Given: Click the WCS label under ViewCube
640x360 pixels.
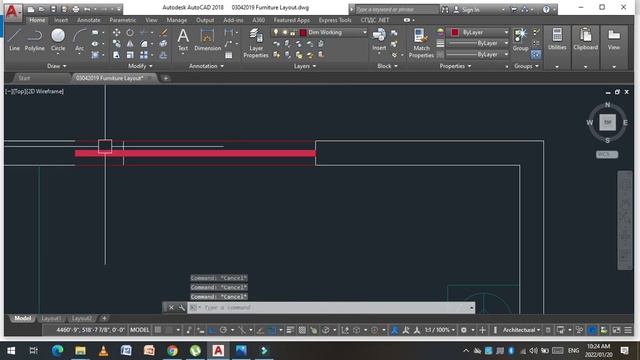Looking at the screenshot, I should [607, 154].
